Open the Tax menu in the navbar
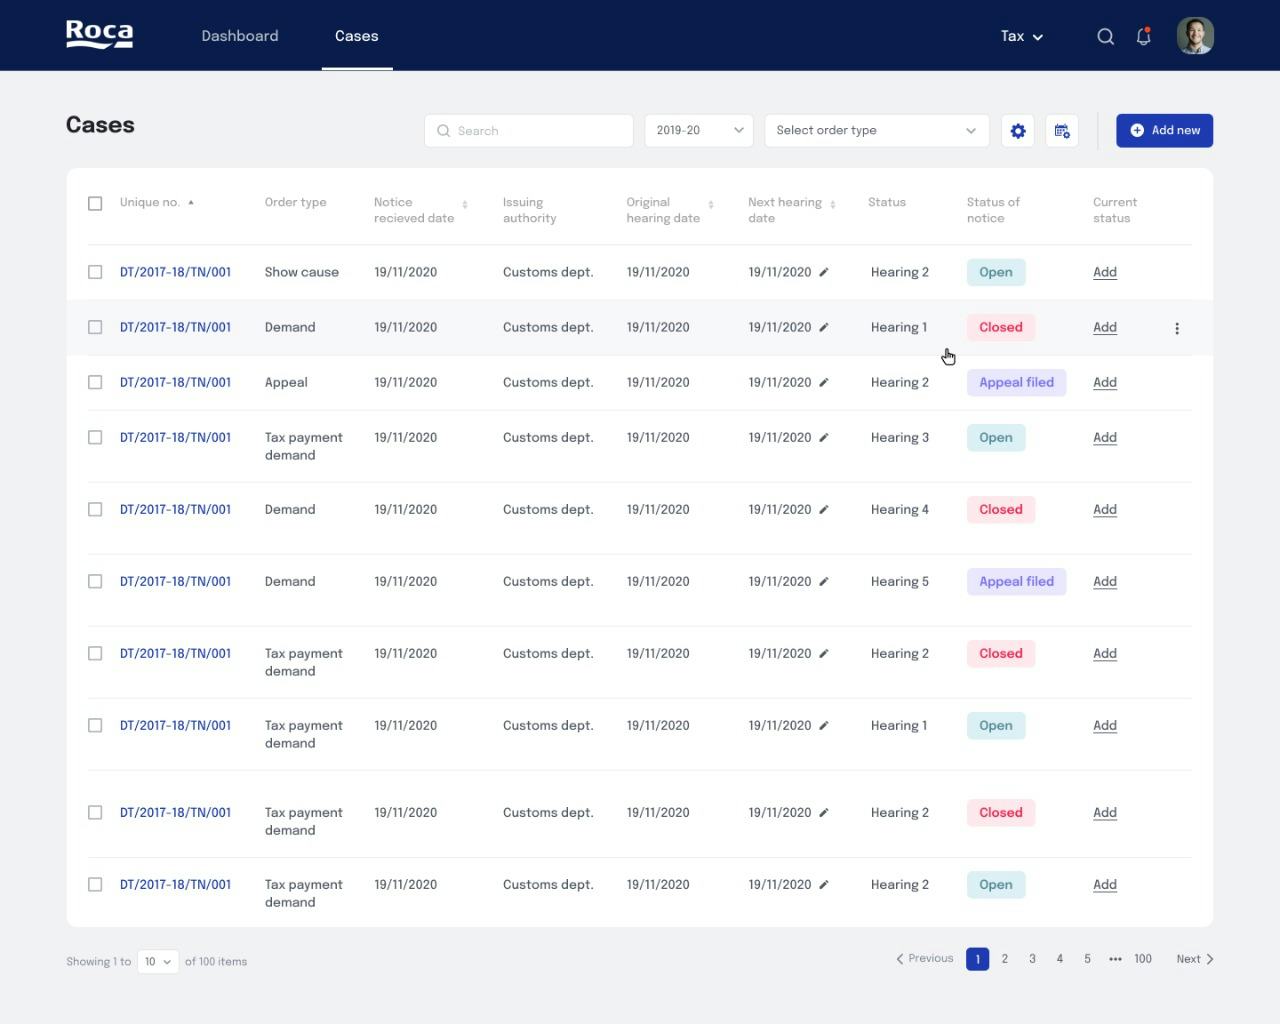The height and width of the screenshot is (1024, 1280). 1020,36
